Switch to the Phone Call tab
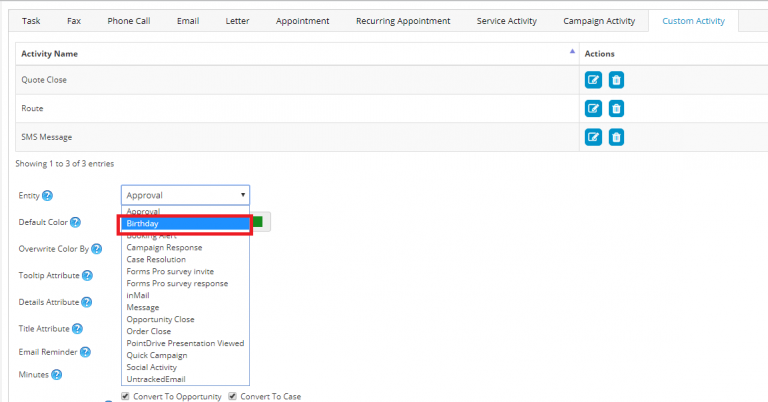768x402 pixels. (127, 20)
